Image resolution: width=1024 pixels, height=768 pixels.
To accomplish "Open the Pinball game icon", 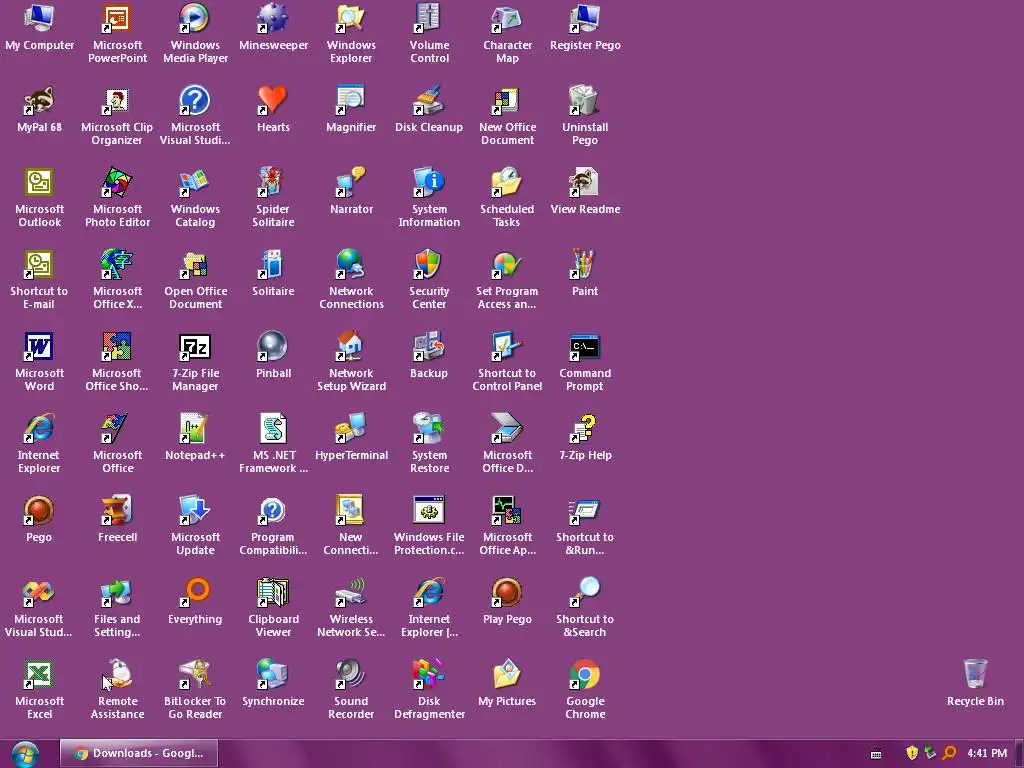I will 273,347.
